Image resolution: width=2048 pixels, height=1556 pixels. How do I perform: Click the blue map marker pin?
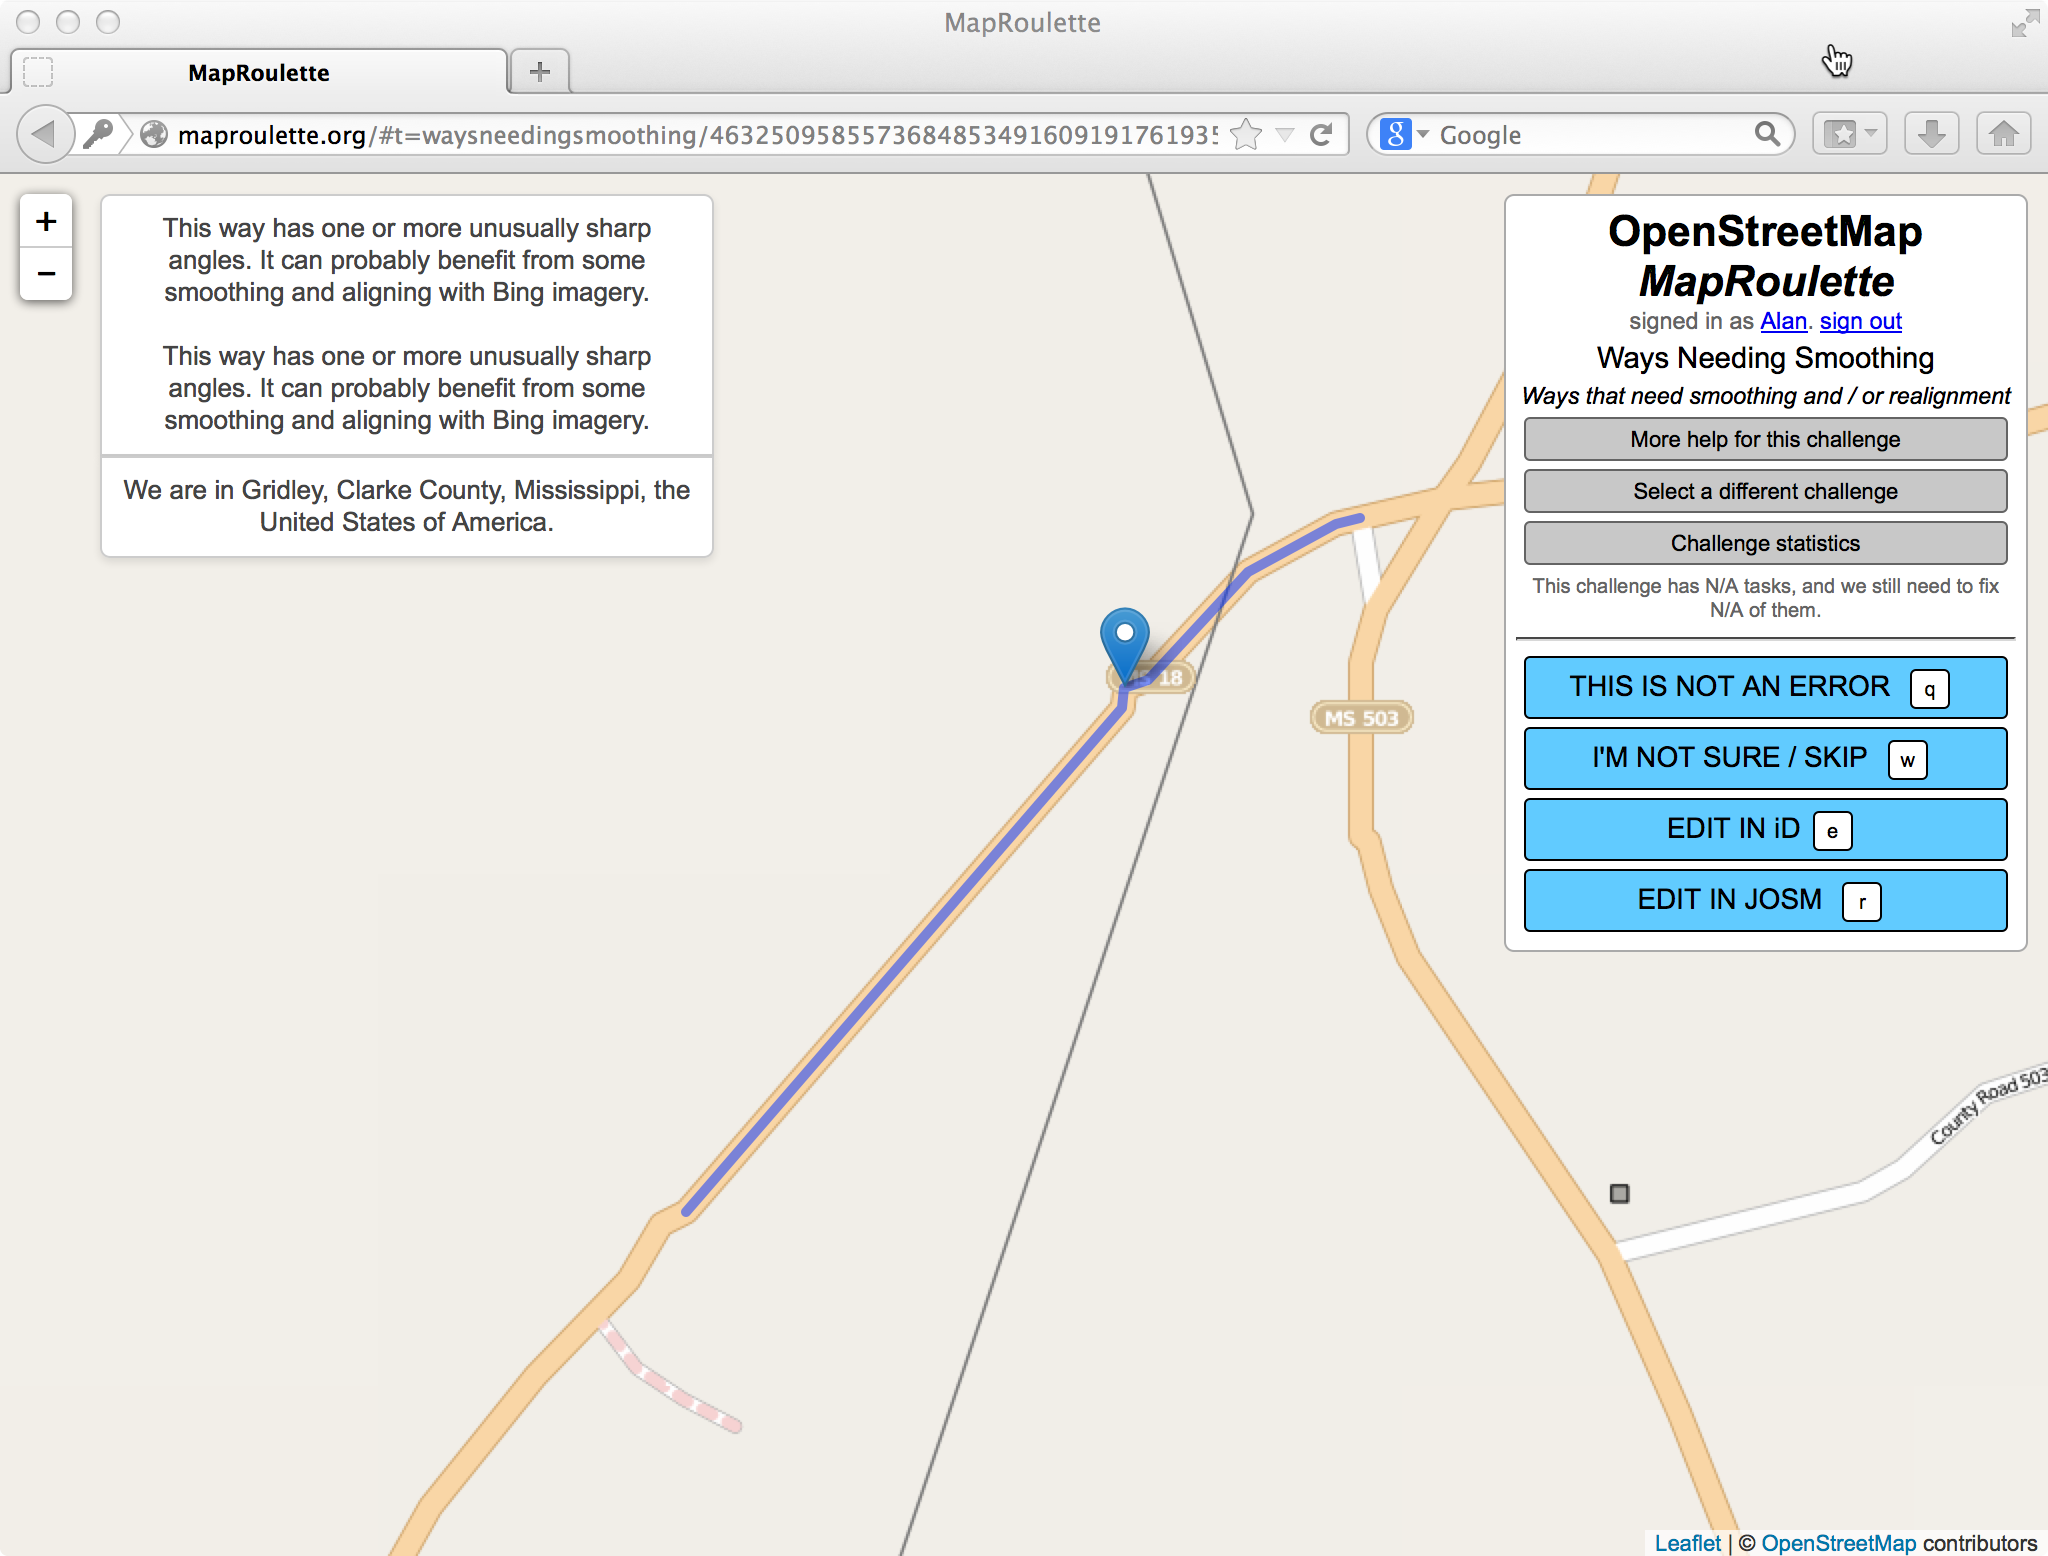tap(1124, 641)
